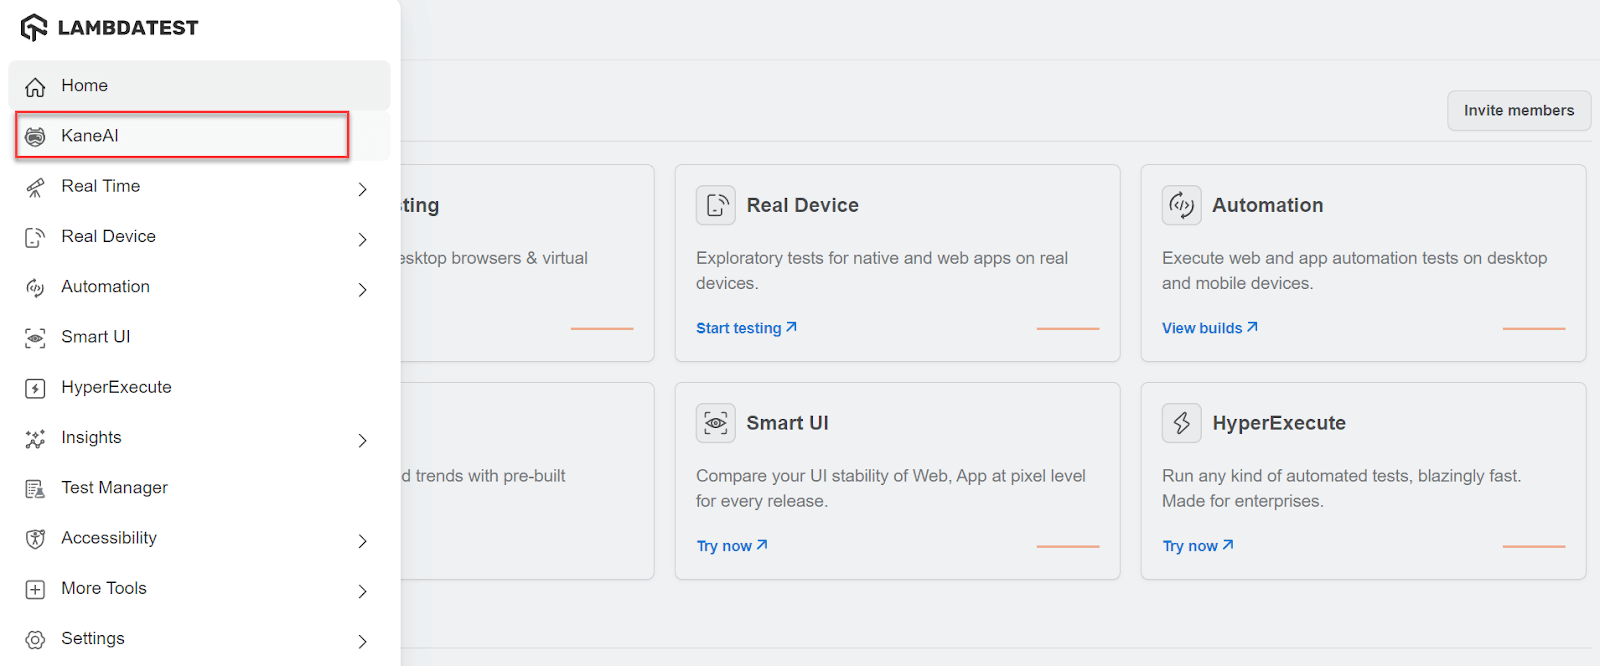
Task: Click the Smart UI sidebar icon
Action: tap(35, 338)
